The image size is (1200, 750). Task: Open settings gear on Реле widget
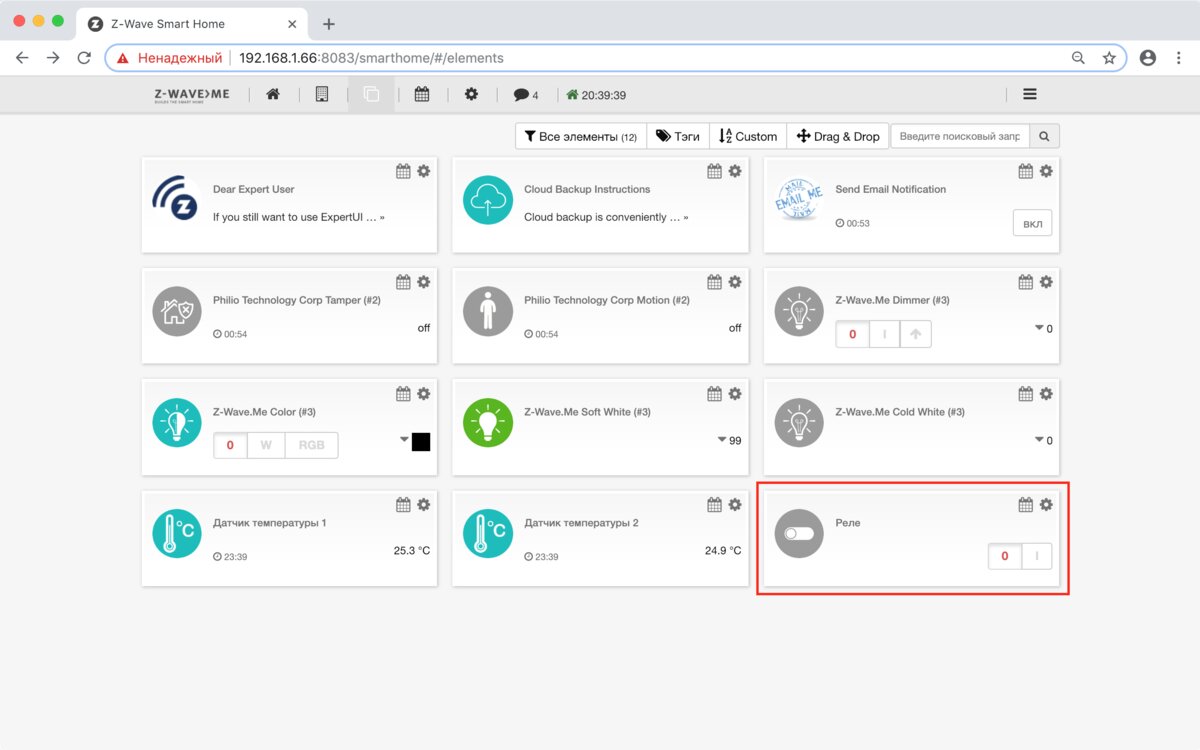pos(1046,505)
